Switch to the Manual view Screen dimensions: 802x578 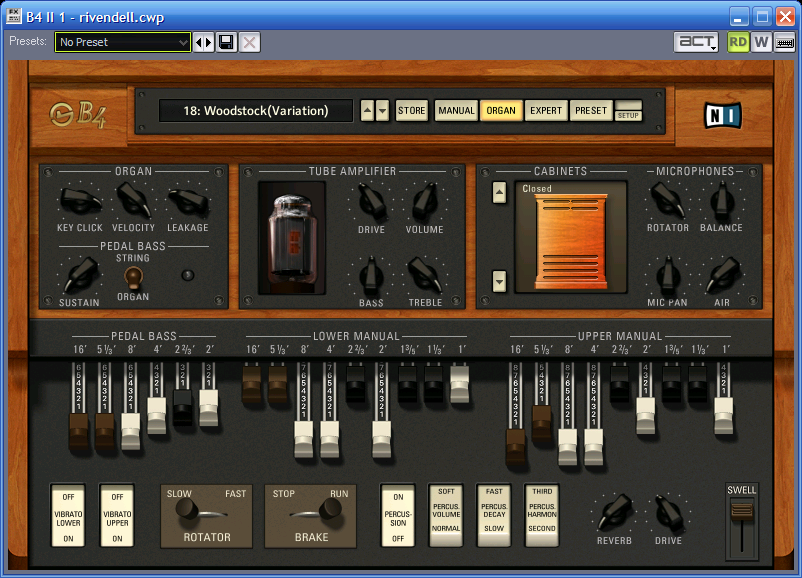[456, 110]
